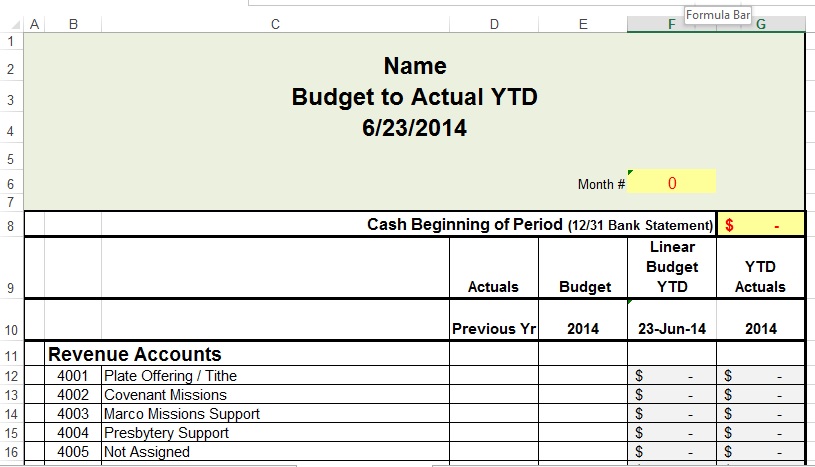Click the 'Budget' column heading cell
Viewport: 815px width, 467px height.
pyautogui.click(x=583, y=268)
